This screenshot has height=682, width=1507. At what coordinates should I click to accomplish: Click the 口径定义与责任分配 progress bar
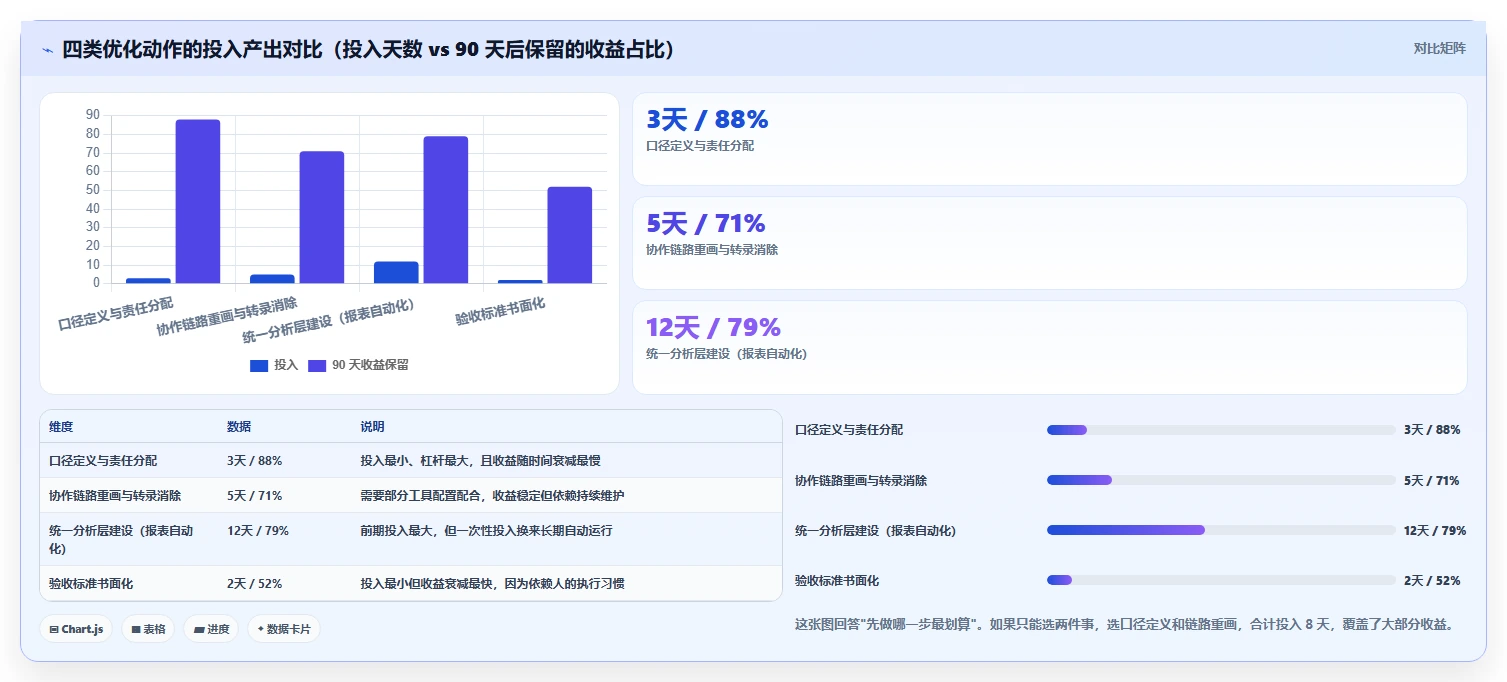pyautogui.click(x=1221, y=430)
